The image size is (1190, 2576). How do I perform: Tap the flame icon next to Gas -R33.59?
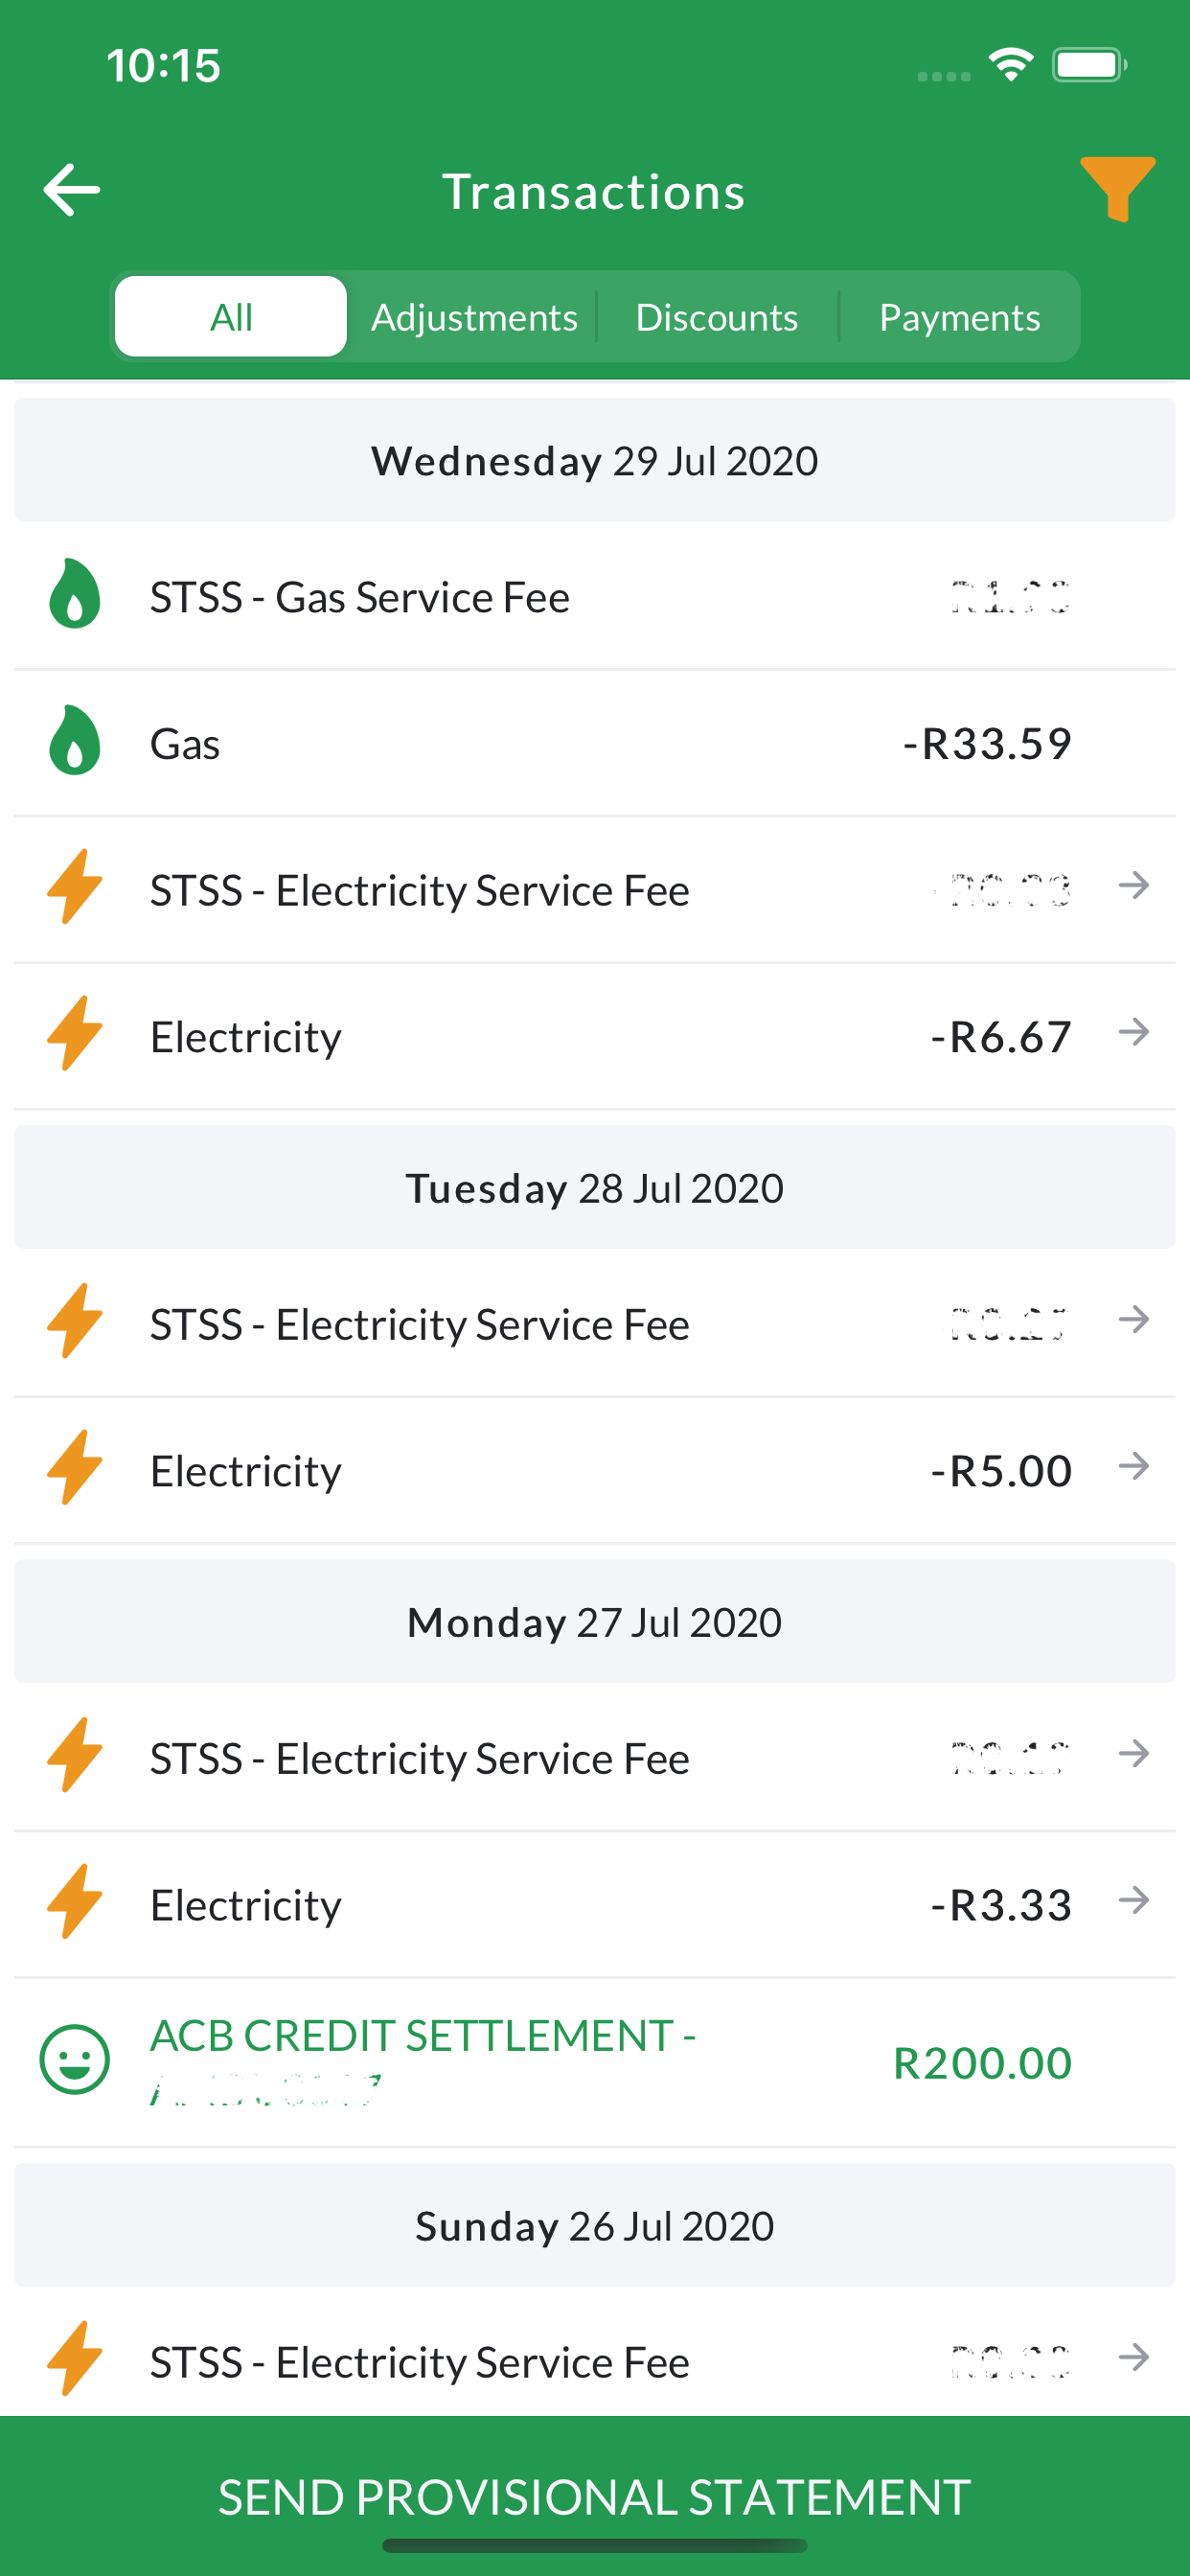click(x=75, y=741)
